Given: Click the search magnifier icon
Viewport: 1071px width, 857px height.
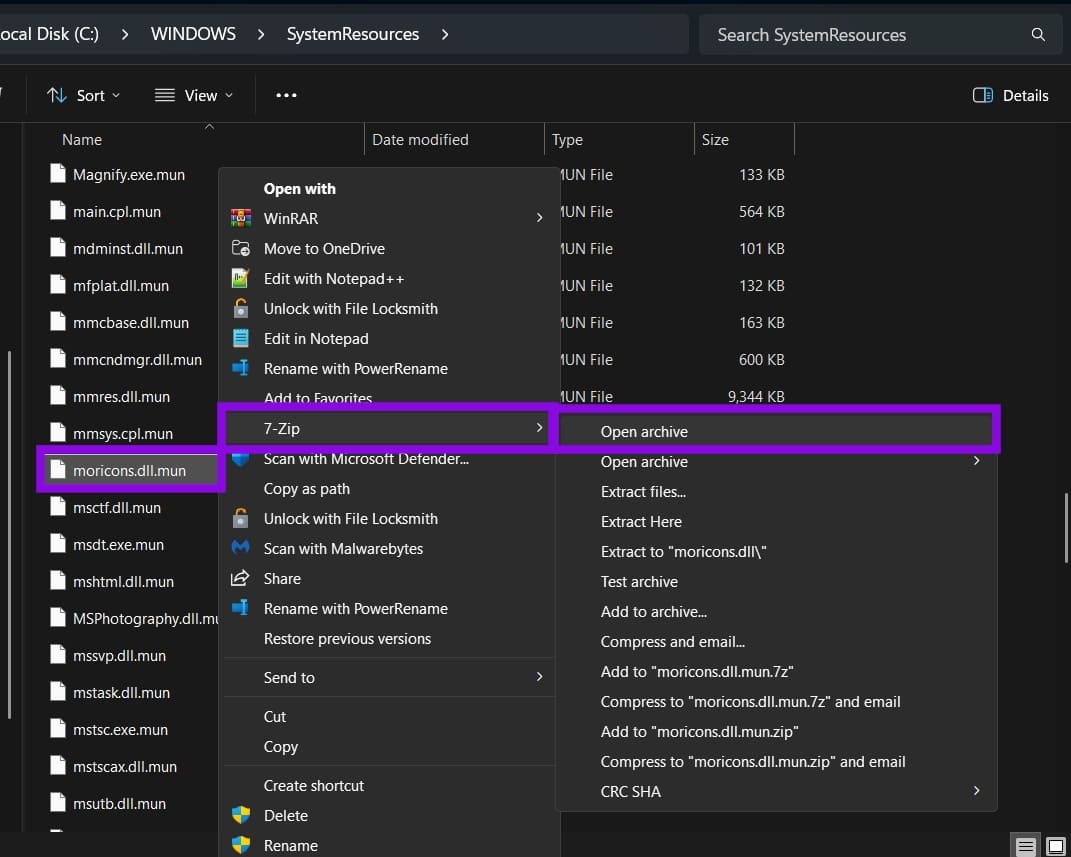Looking at the screenshot, I should click(1038, 35).
